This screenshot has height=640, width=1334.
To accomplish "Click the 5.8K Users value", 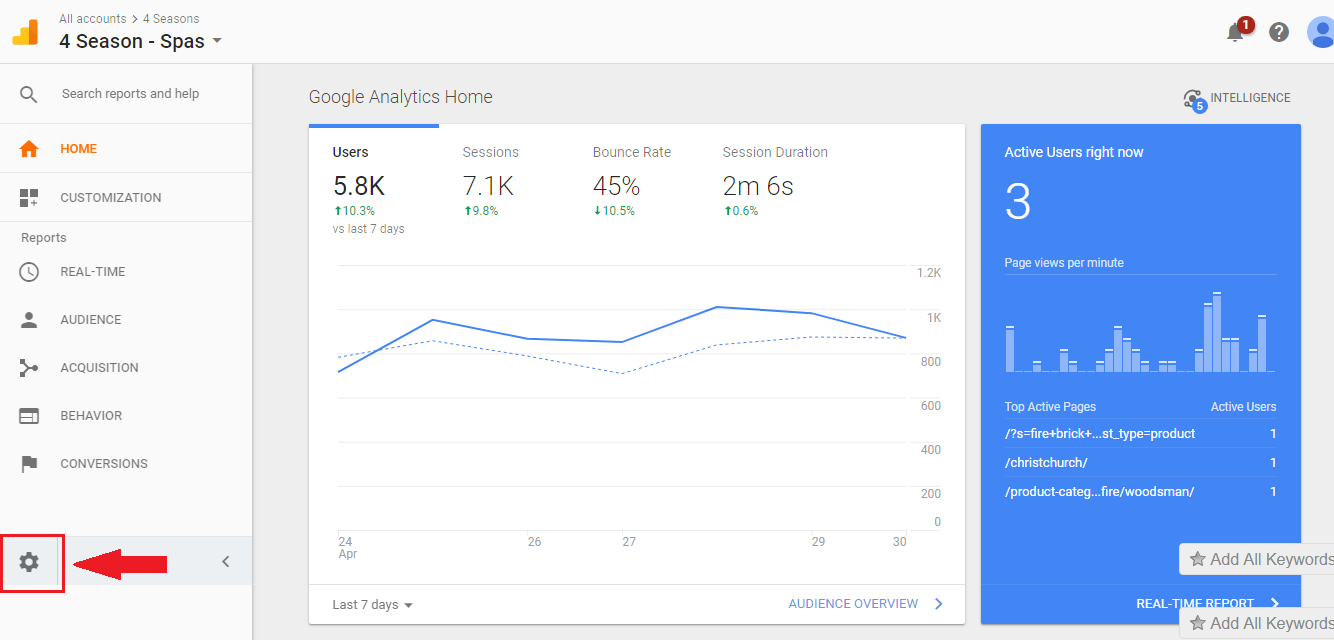I will 359,186.
